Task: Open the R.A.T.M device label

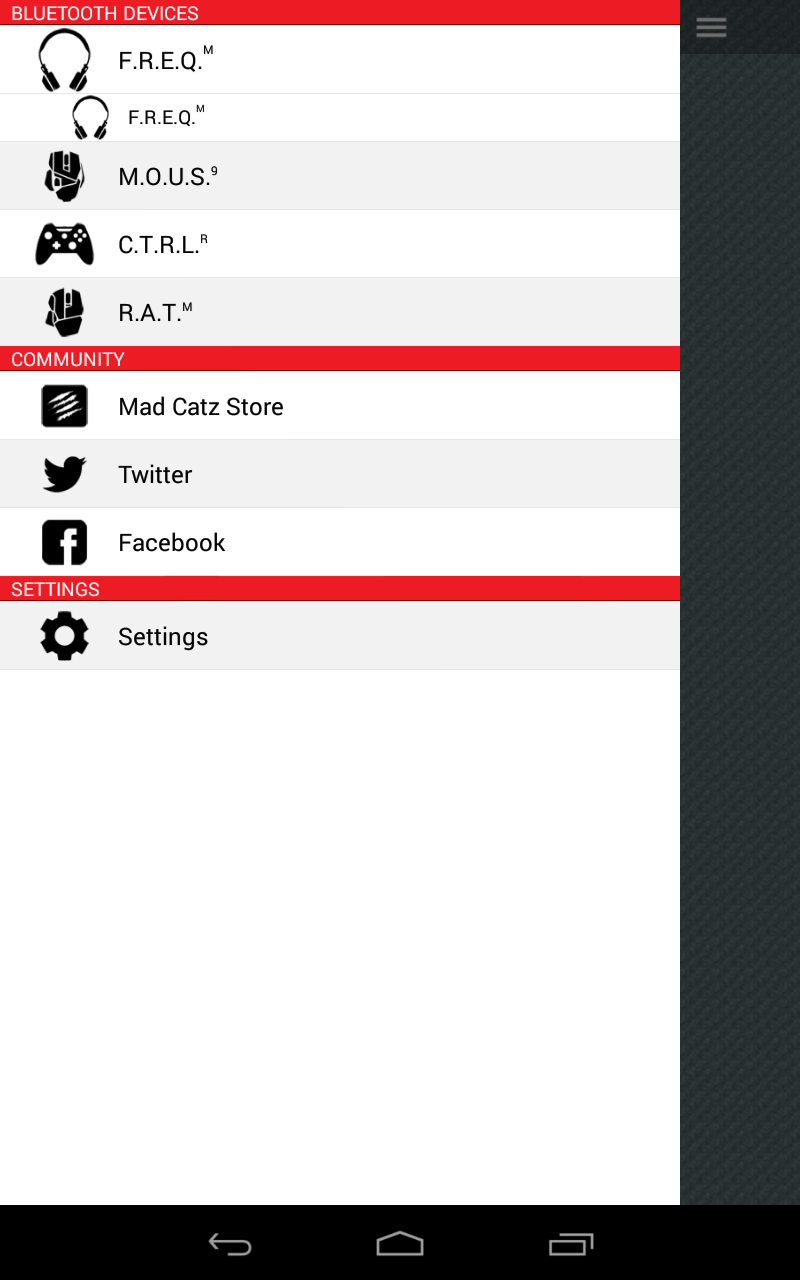Action: pyautogui.click(x=155, y=312)
